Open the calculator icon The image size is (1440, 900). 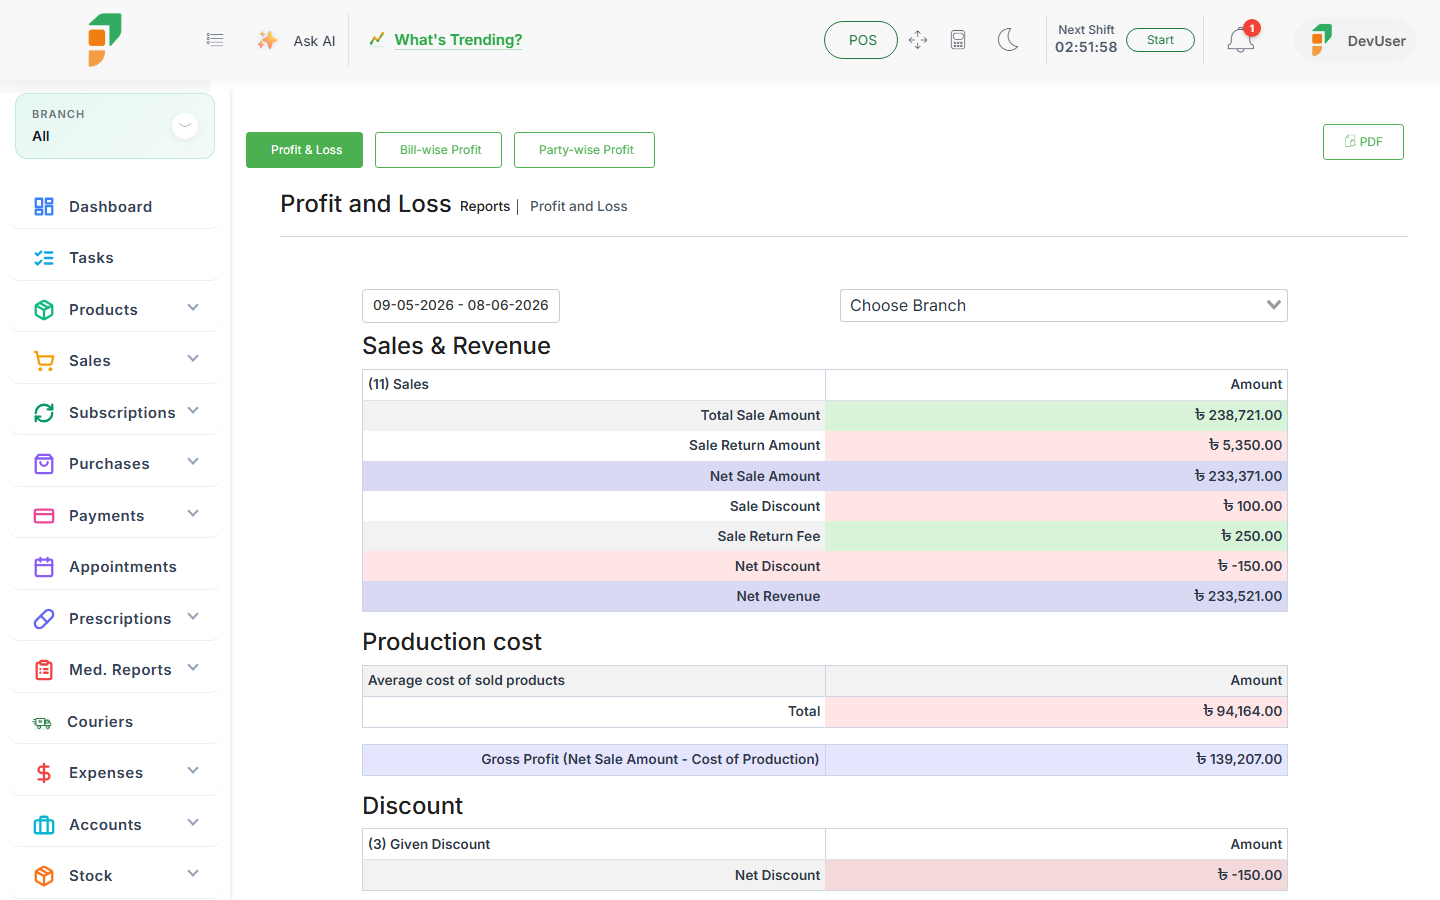click(x=958, y=40)
